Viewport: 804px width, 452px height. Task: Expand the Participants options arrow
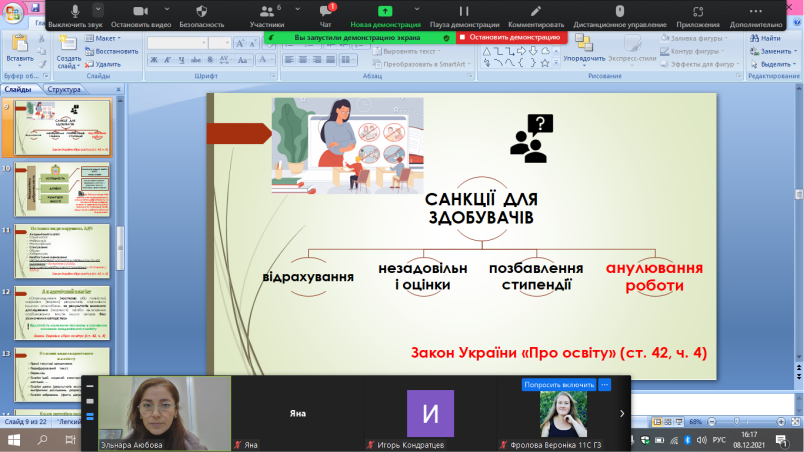pyautogui.click(x=297, y=9)
